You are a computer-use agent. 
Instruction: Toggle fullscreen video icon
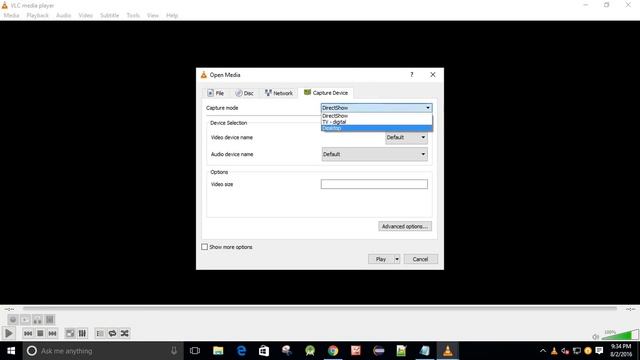click(x=70, y=333)
